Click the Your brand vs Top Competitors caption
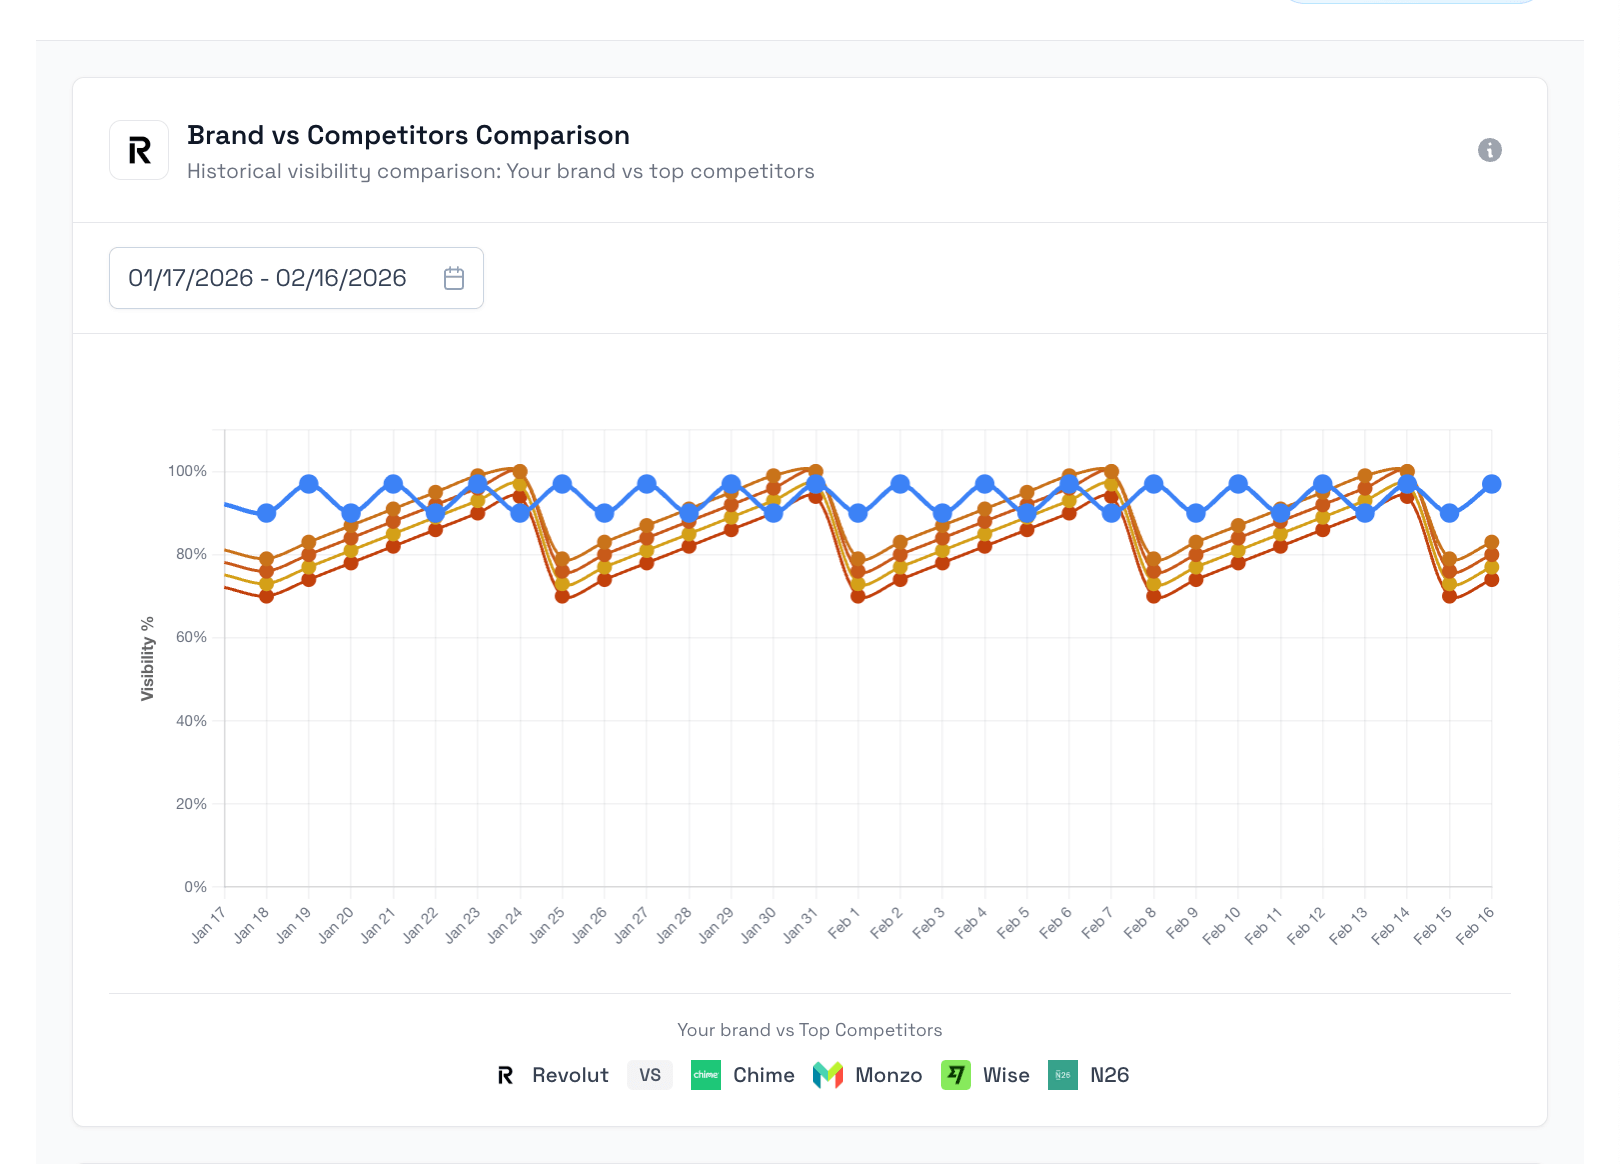The width and height of the screenshot is (1620, 1164). click(809, 1029)
